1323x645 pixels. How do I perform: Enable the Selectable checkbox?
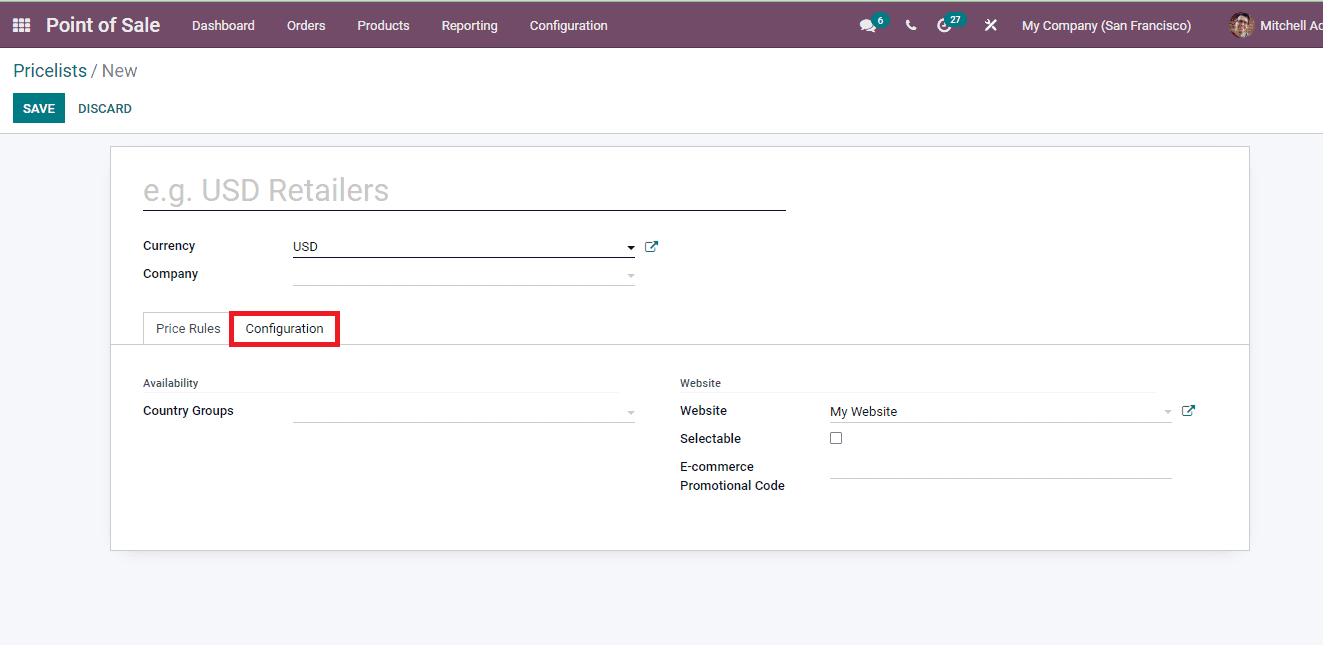(x=836, y=438)
